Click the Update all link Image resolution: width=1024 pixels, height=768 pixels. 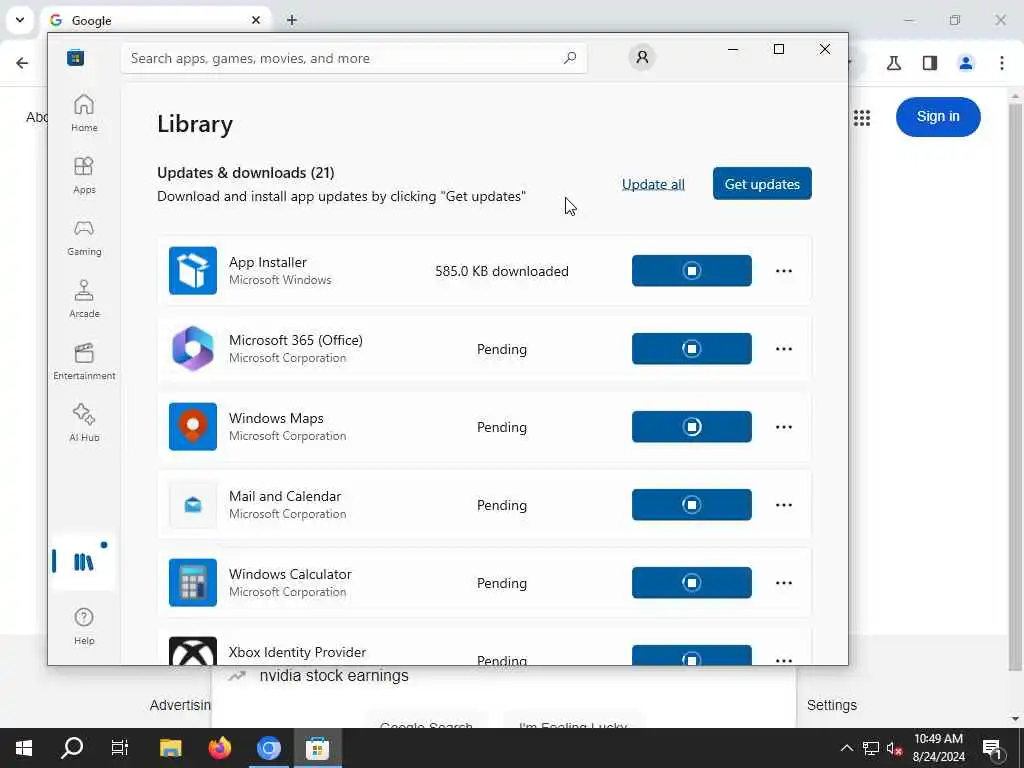(x=653, y=184)
